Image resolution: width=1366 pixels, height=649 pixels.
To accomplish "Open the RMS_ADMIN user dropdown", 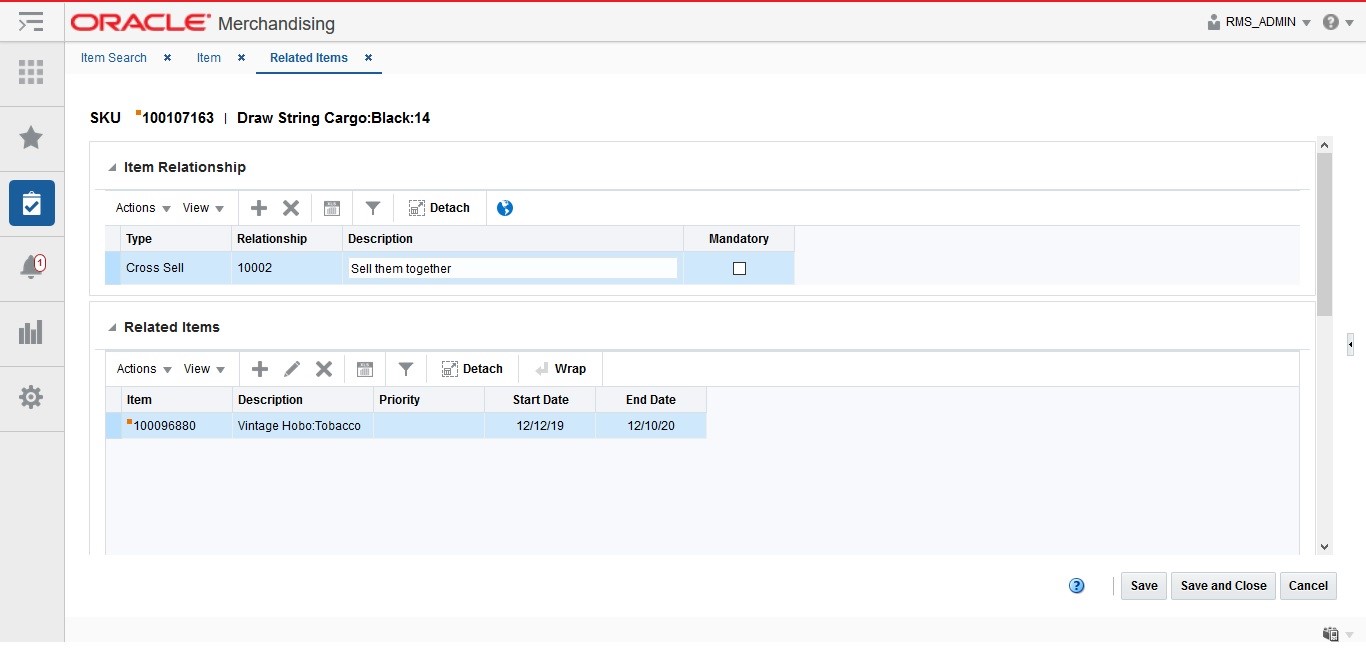I will tap(1259, 22).
